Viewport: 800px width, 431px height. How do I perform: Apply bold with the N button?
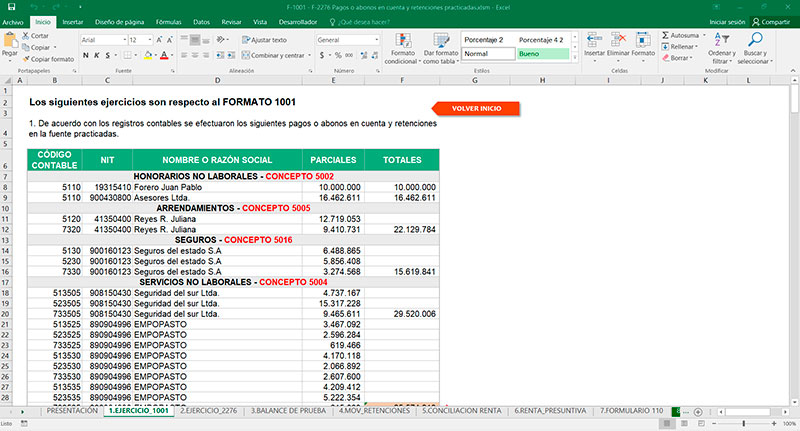tap(86, 55)
